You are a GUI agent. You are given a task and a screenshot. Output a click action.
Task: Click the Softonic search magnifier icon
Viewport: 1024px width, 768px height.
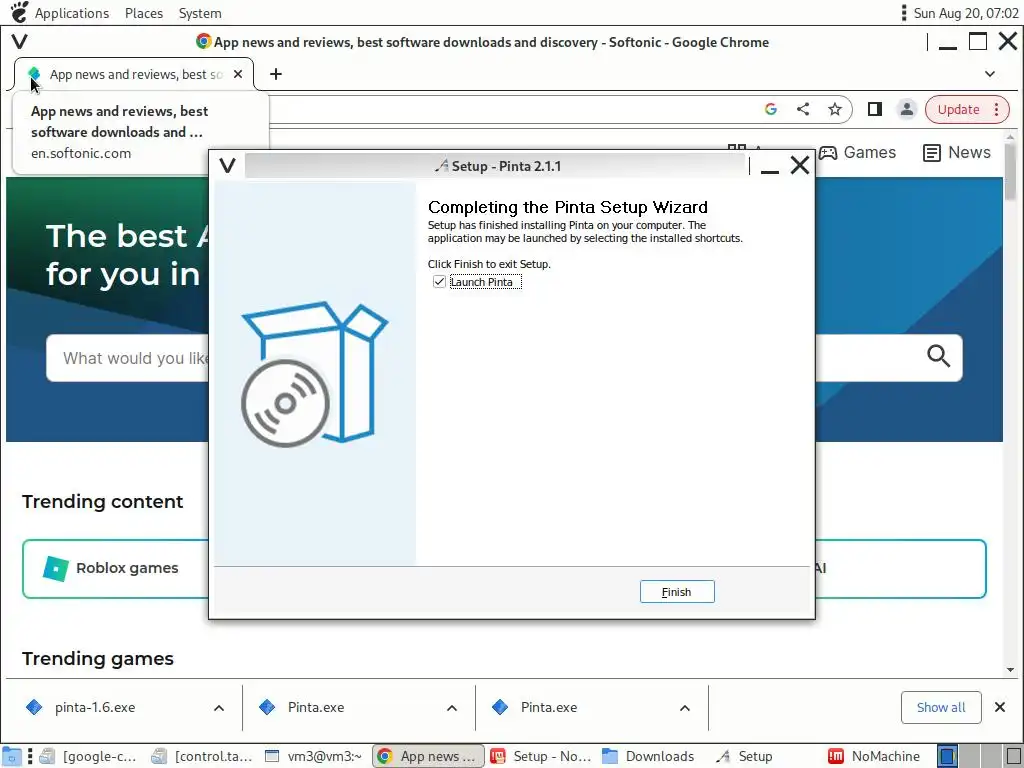(938, 357)
